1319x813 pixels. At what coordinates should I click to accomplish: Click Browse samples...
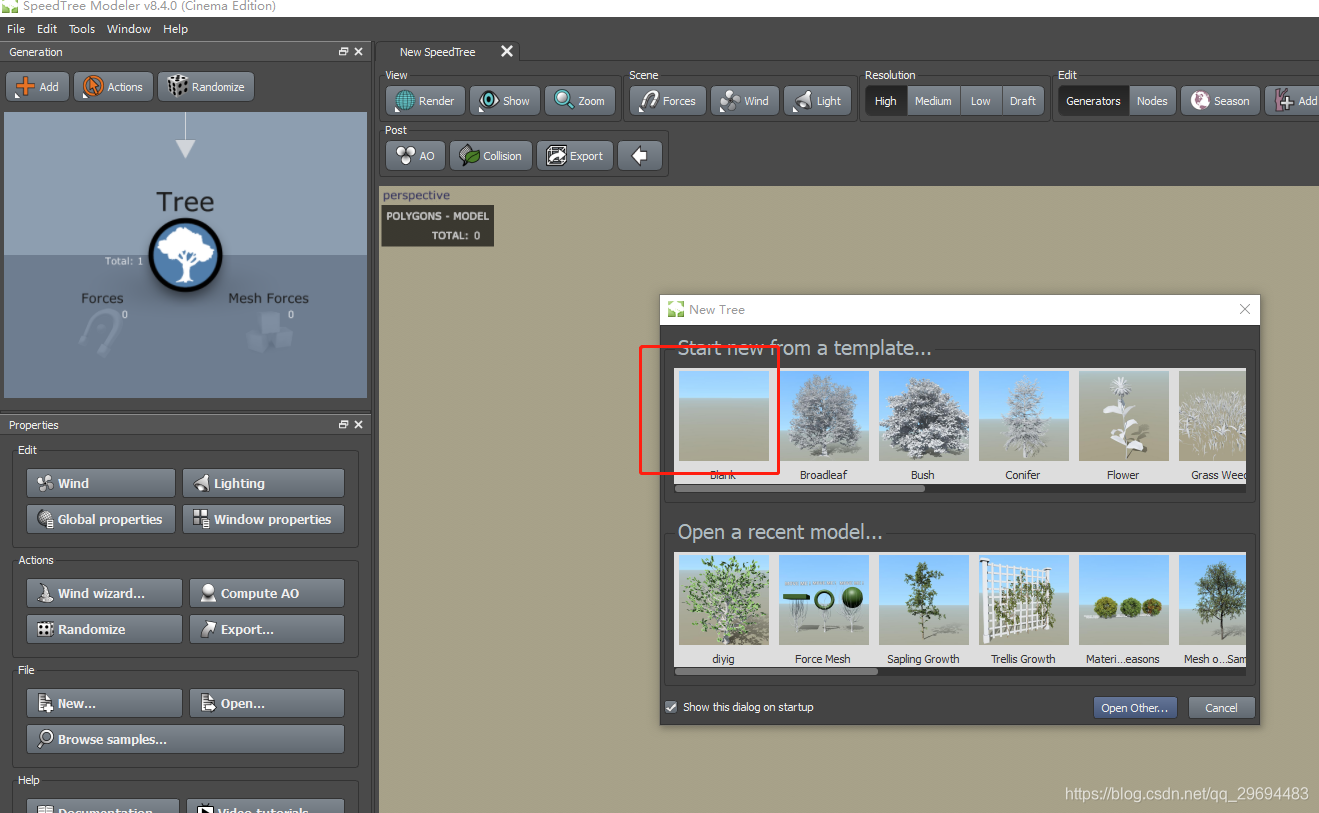(185, 739)
